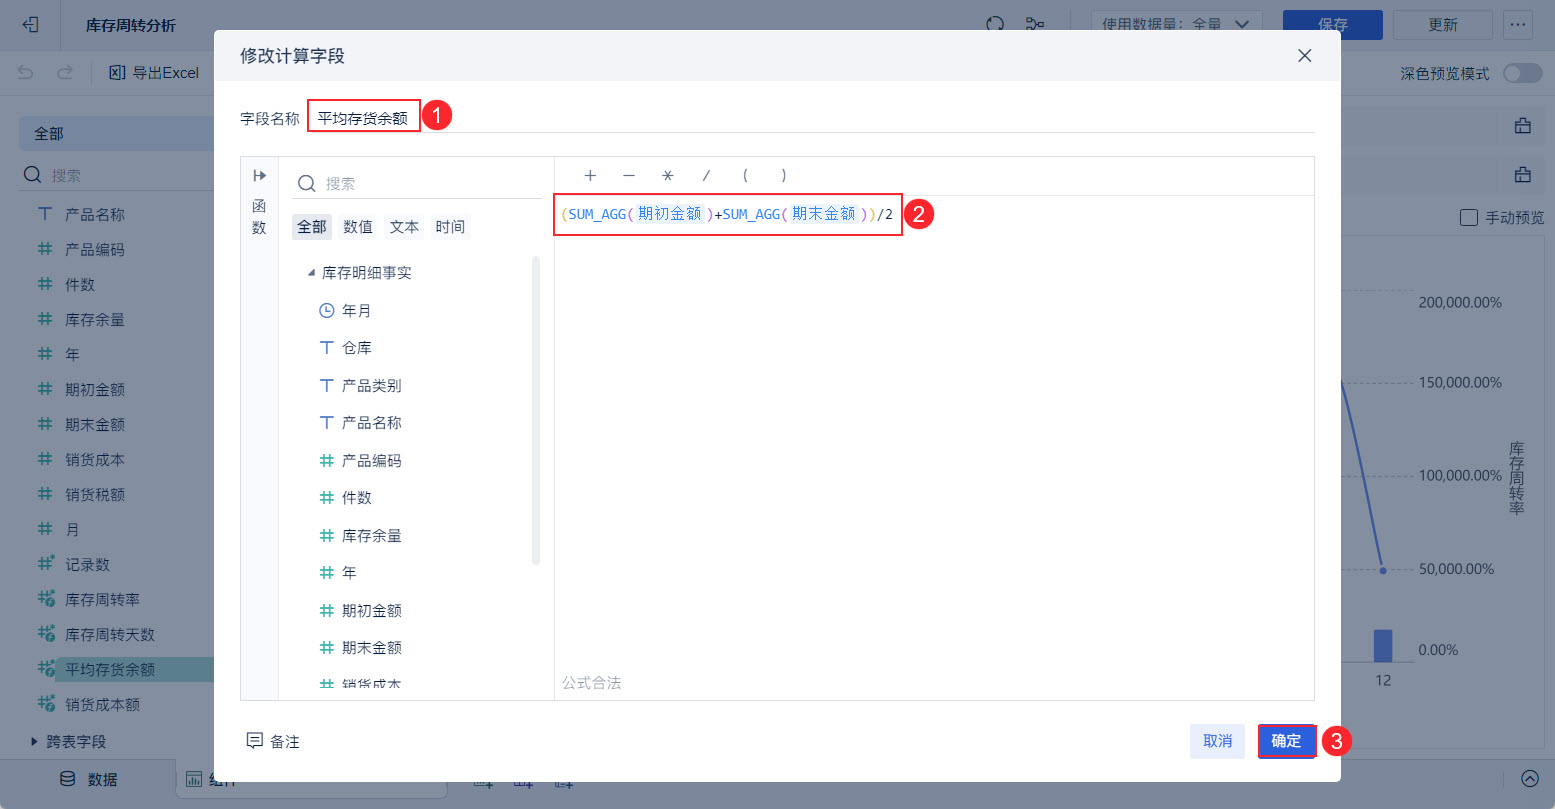Open the more options ellipsis menu
Image resolution: width=1555 pixels, height=809 pixels.
coord(1518,25)
